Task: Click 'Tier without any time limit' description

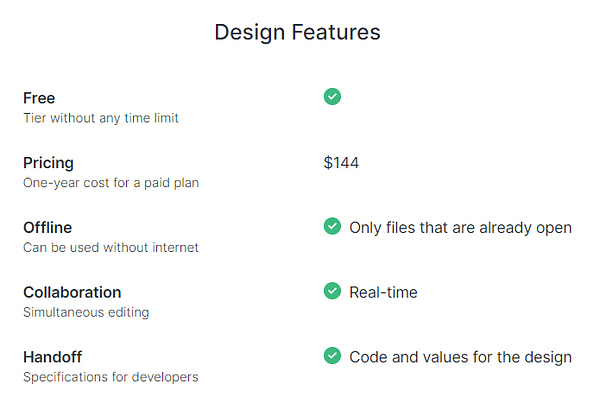Action: (x=100, y=118)
